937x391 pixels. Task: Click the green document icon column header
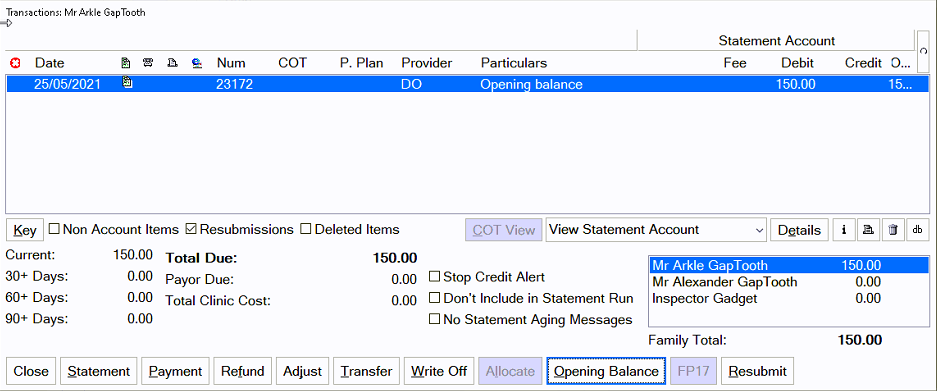(x=125, y=63)
